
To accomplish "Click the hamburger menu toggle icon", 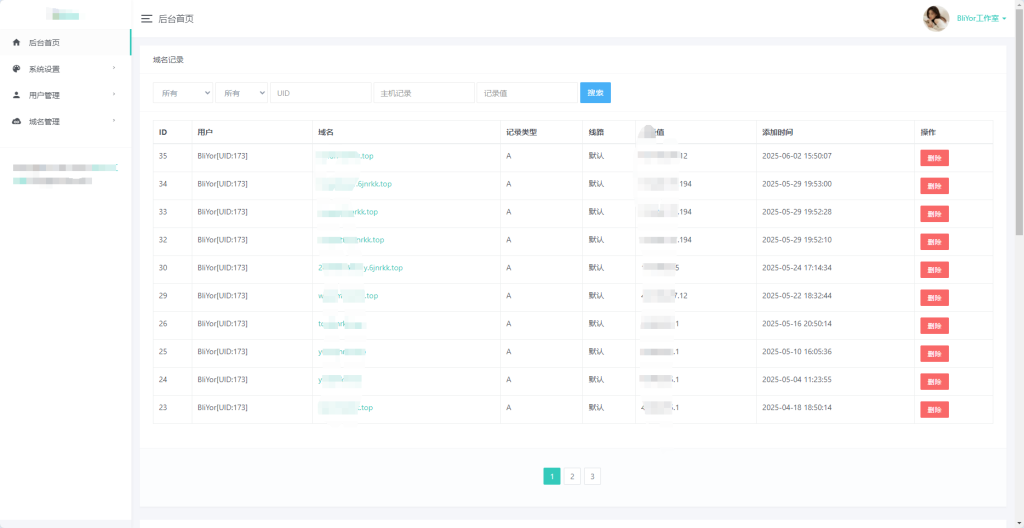I will (147, 19).
